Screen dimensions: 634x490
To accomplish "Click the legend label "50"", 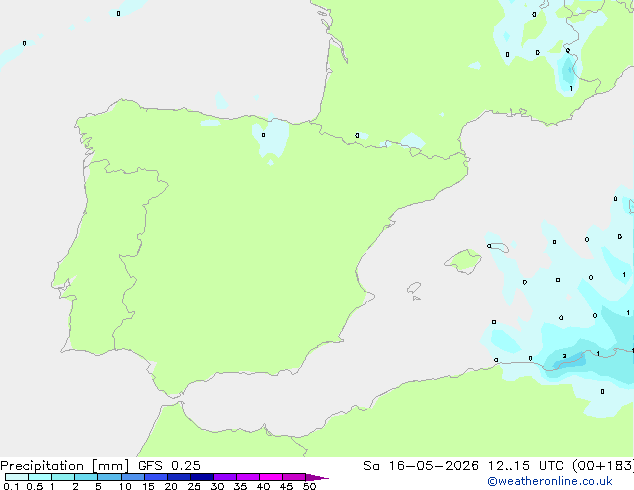I will (x=309, y=486).
